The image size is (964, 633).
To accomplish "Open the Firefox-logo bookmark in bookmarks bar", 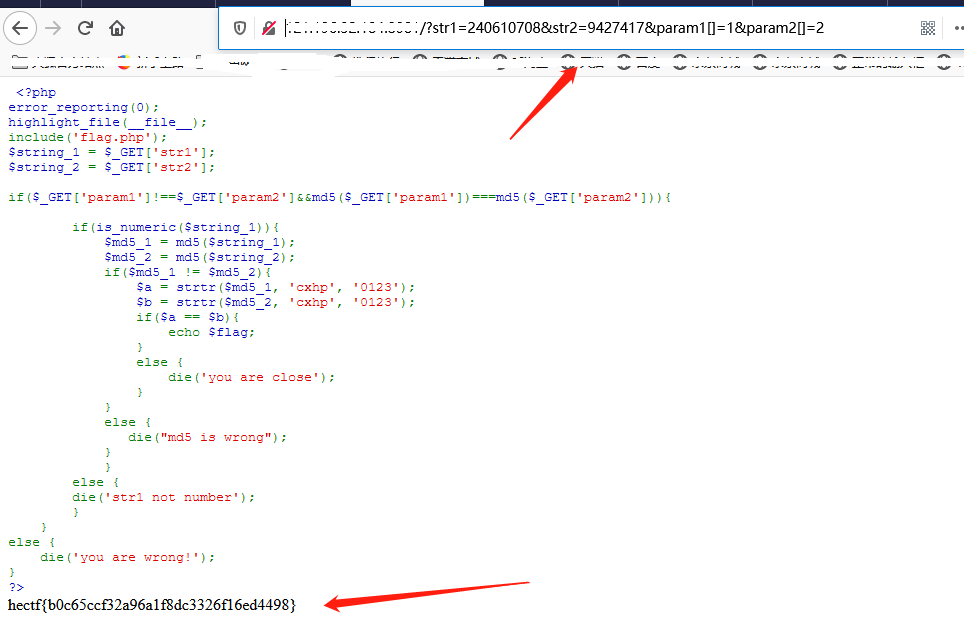I will coord(125,61).
